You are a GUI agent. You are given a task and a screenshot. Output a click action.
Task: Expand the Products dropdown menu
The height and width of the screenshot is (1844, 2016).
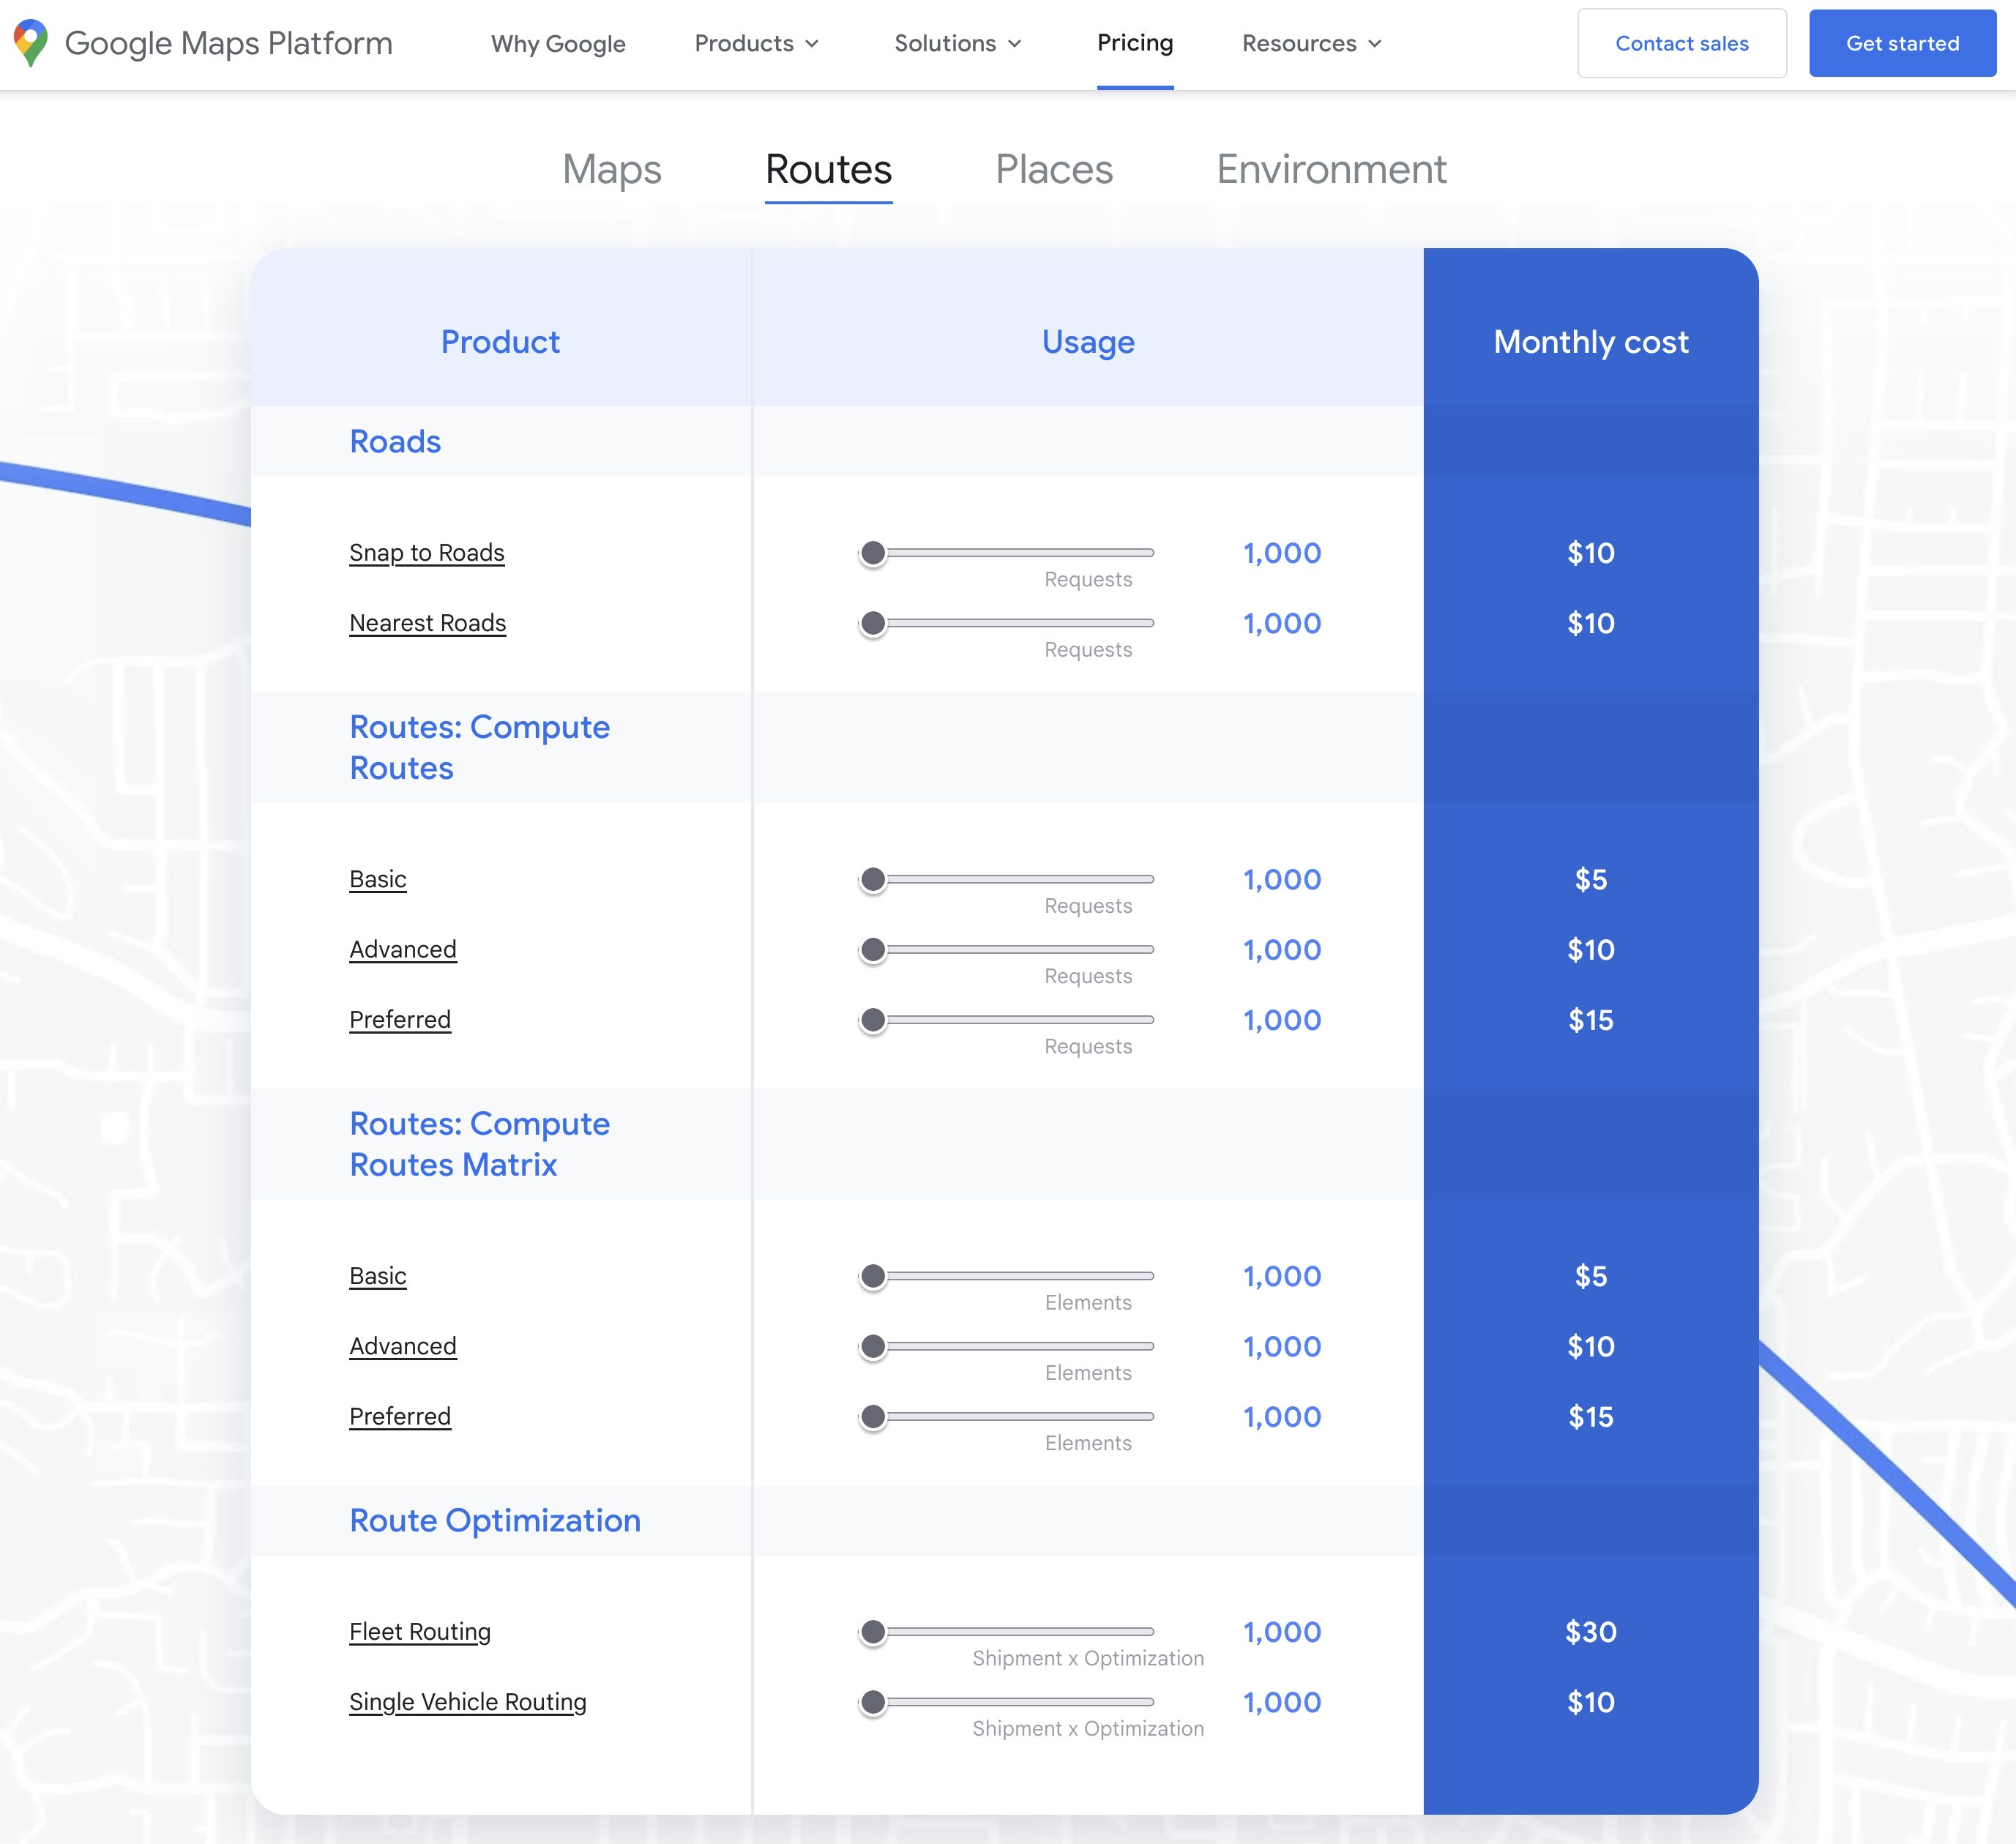pos(757,44)
